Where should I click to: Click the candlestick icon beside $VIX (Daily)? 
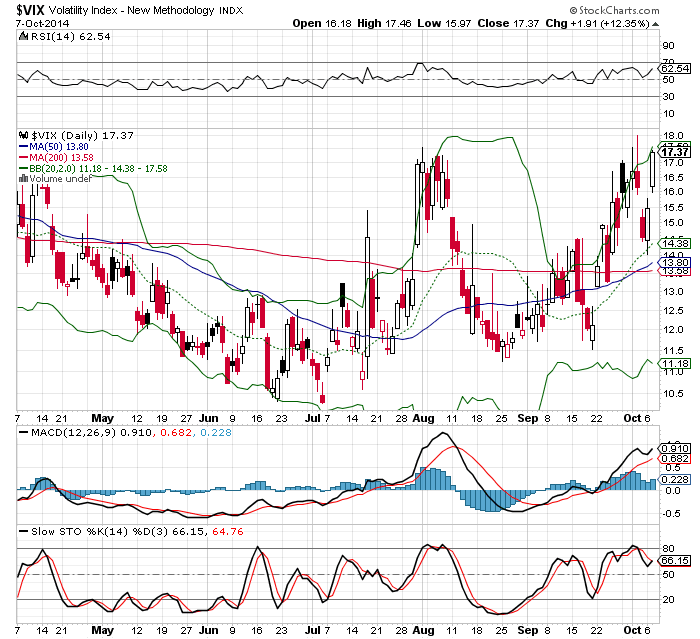pyautogui.click(x=23, y=135)
